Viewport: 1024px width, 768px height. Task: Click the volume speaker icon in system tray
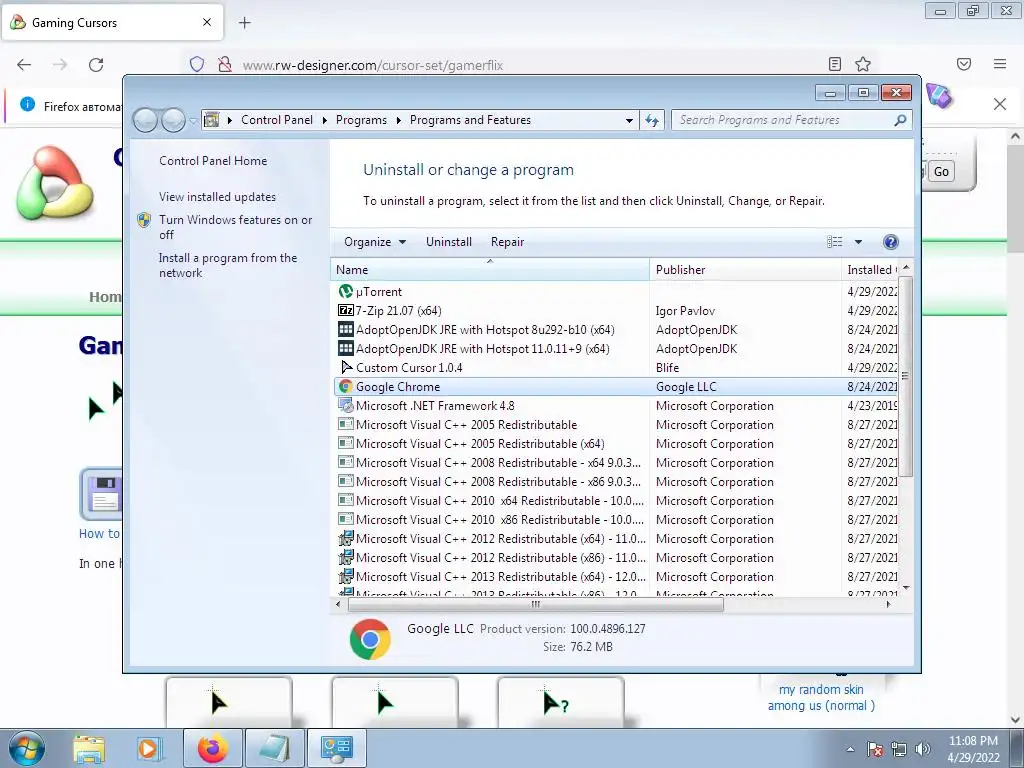tap(923, 750)
